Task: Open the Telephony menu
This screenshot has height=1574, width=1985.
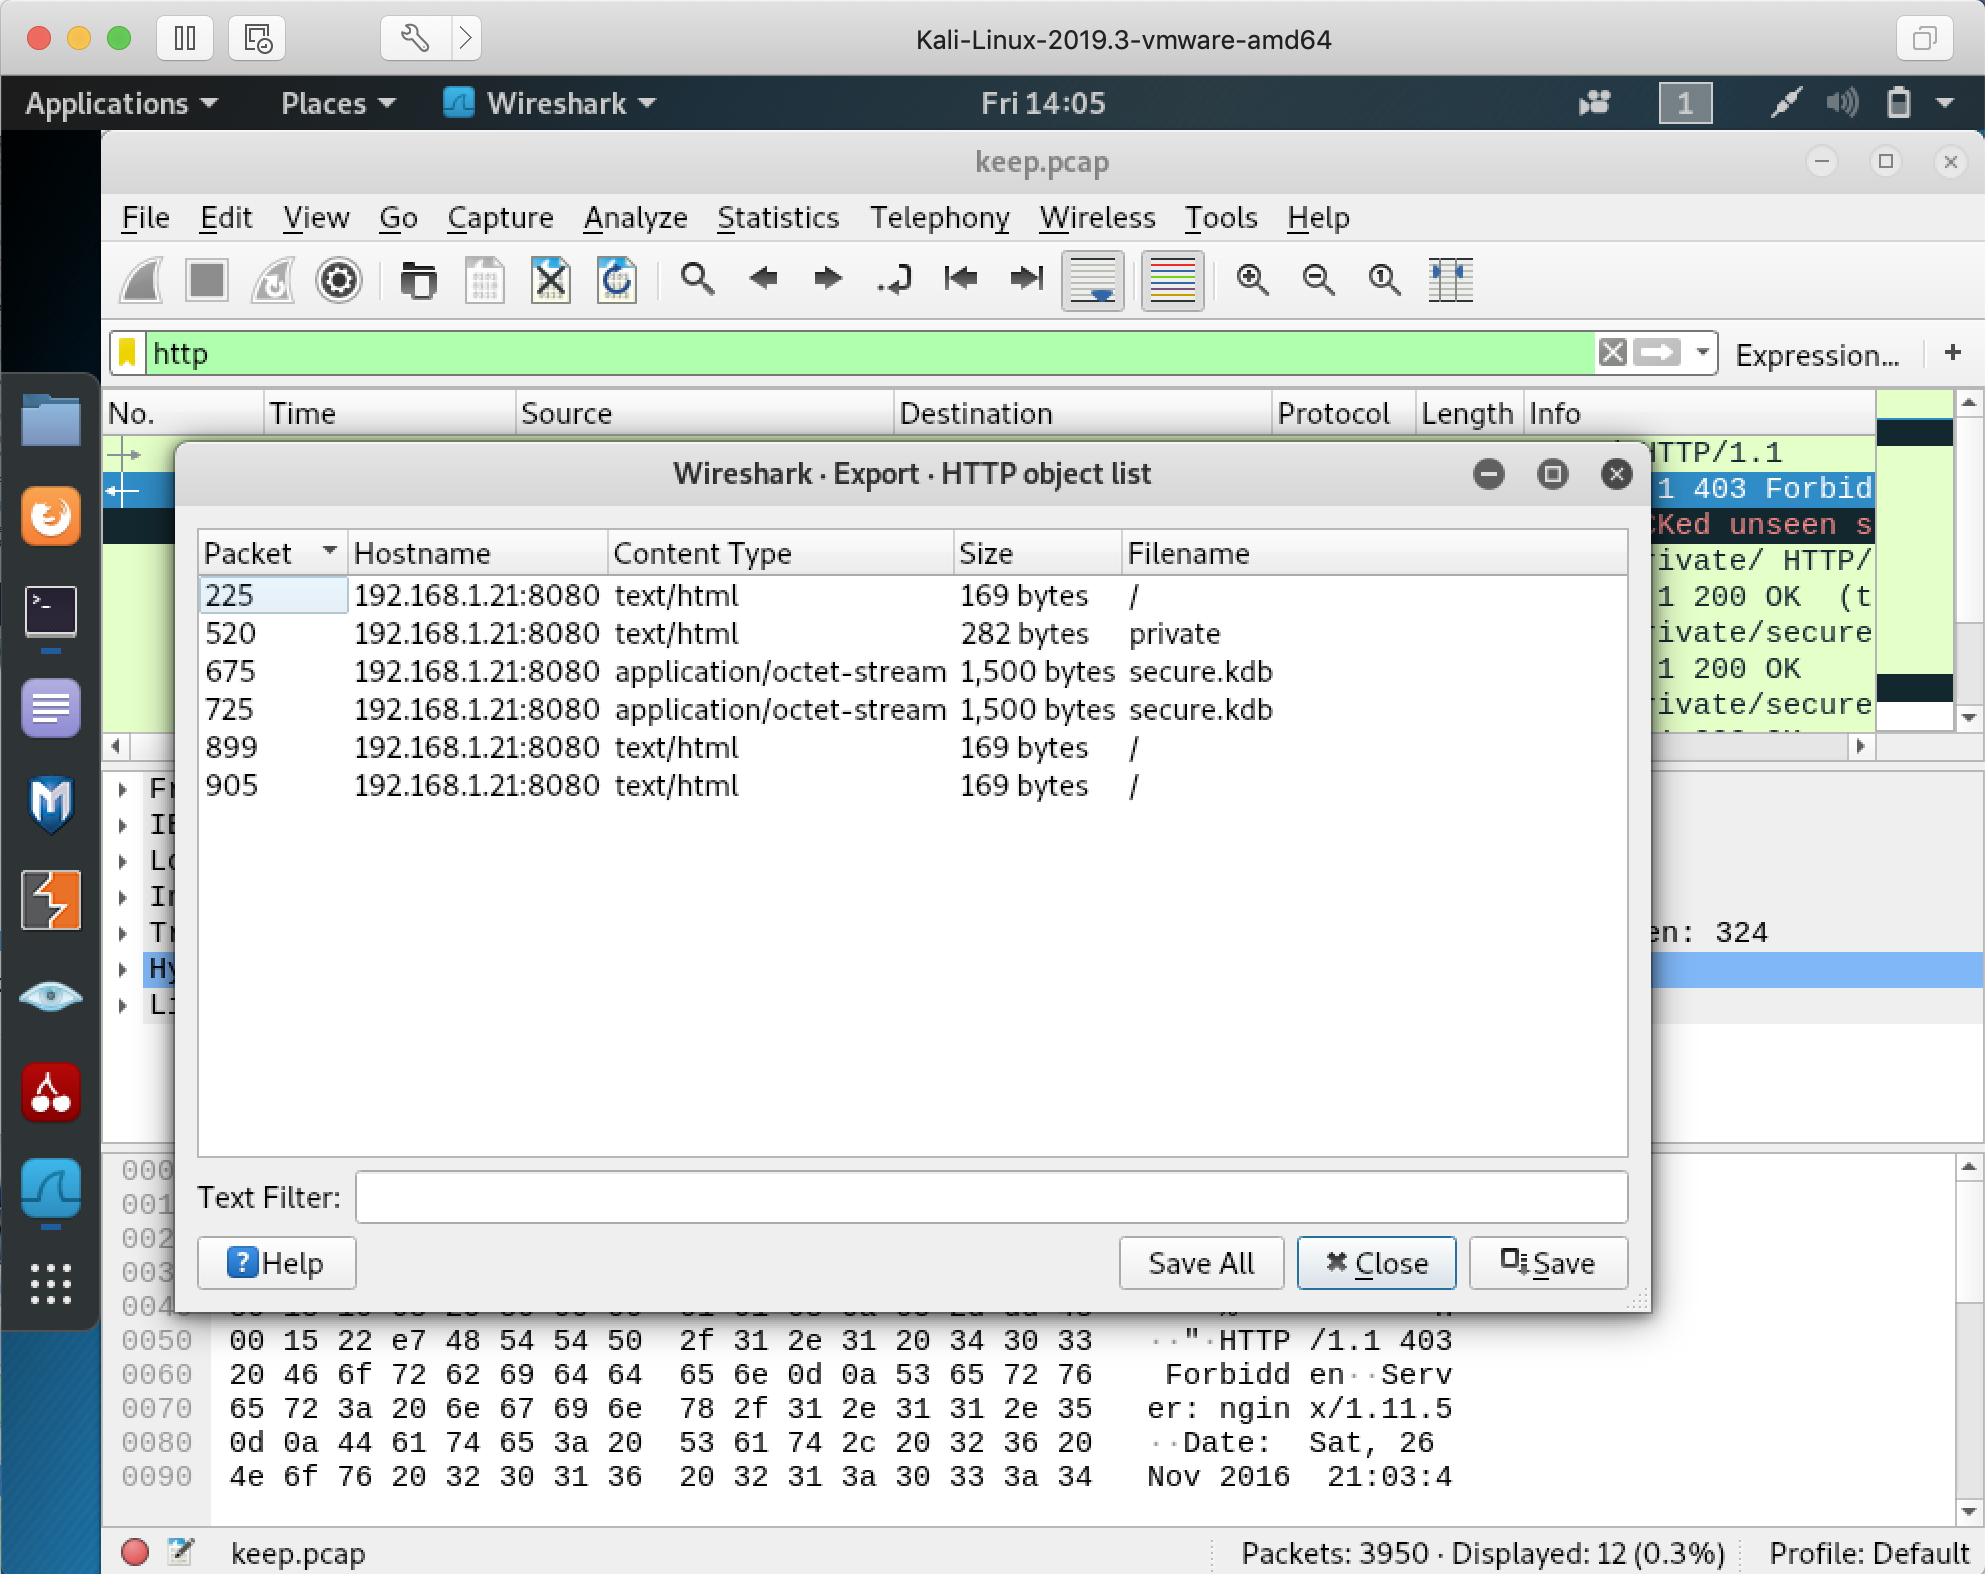Action: 939,218
